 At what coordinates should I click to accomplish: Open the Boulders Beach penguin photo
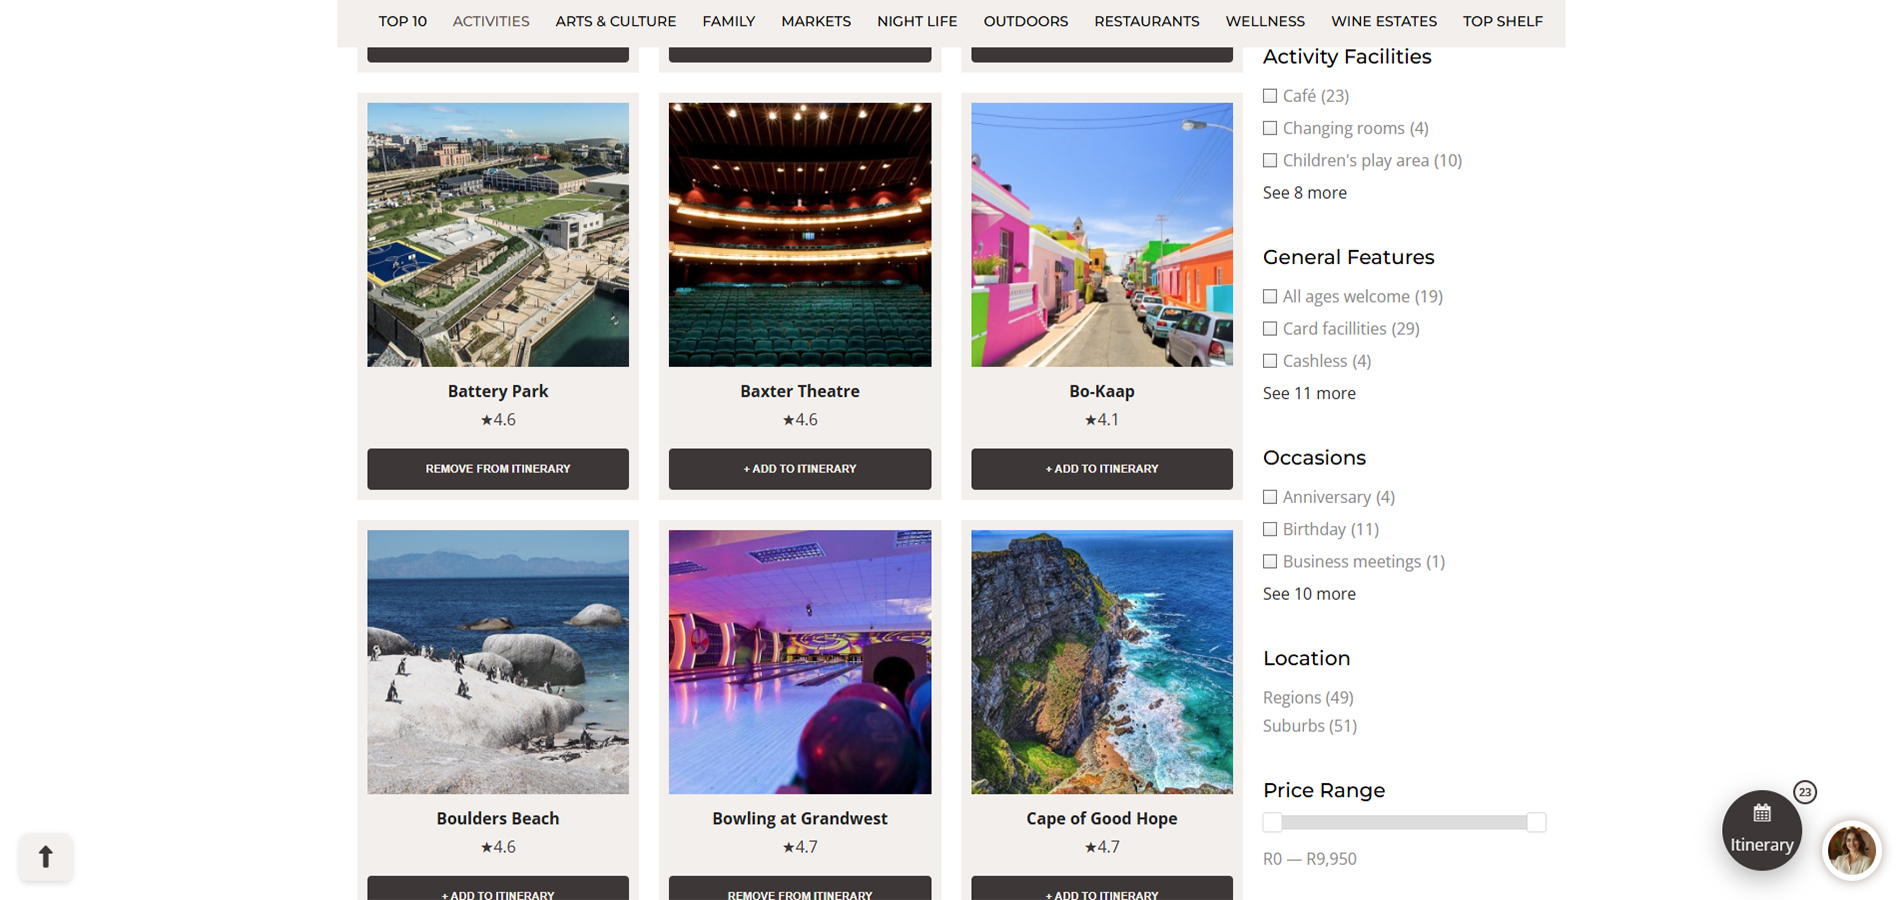(x=498, y=662)
